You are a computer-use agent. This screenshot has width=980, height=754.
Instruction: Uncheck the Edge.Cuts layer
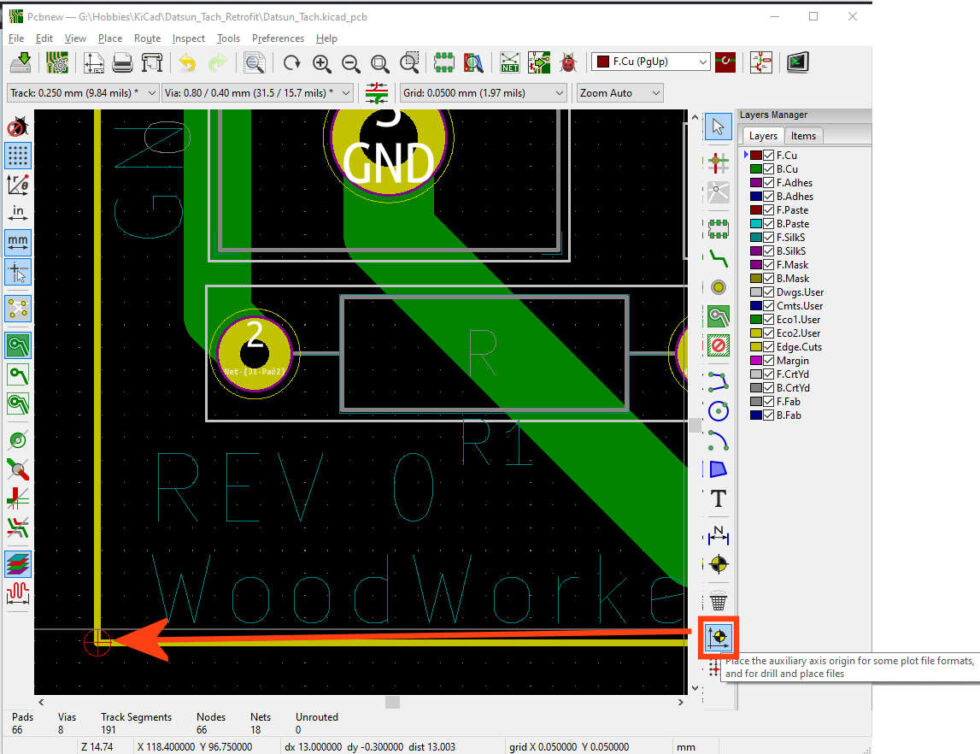click(x=768, y=346)
